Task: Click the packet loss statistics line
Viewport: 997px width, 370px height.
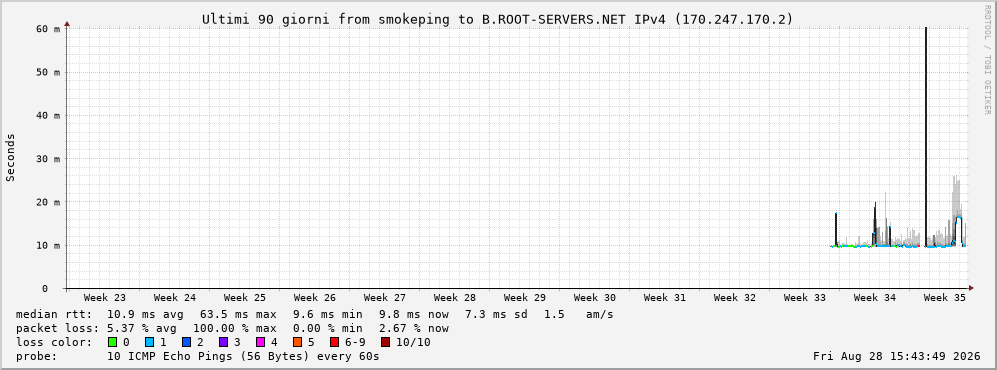Action: 232,329
